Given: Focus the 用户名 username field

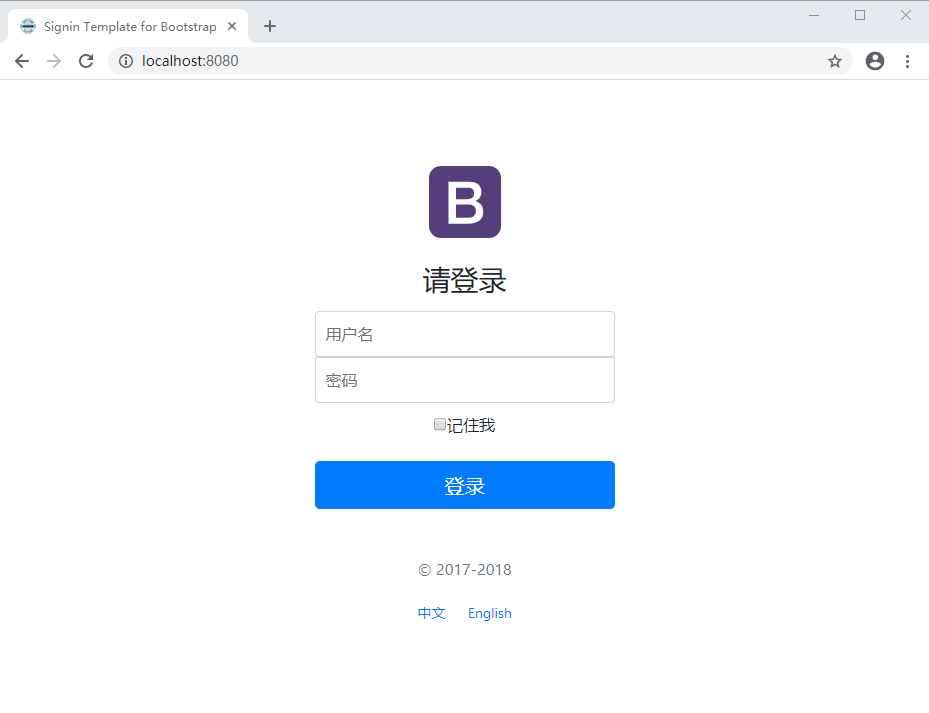Looking at the screenshot, I should (x=465, y=334).
